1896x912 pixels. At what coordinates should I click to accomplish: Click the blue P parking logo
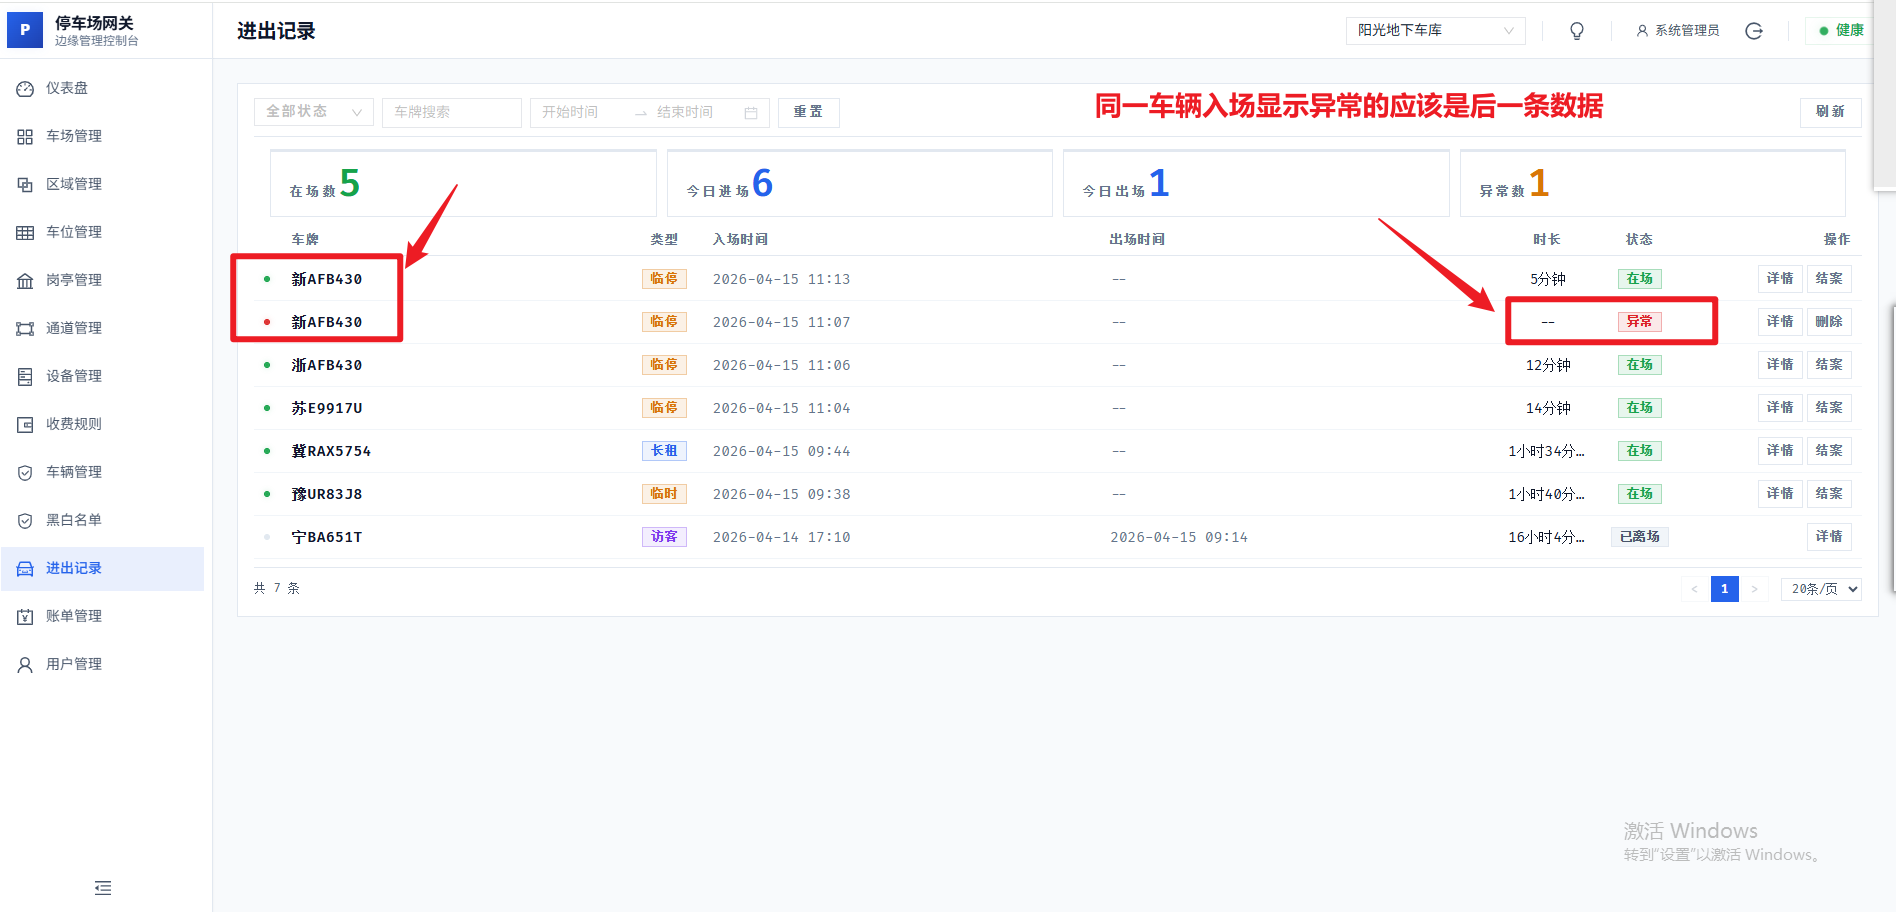(25, 30)
